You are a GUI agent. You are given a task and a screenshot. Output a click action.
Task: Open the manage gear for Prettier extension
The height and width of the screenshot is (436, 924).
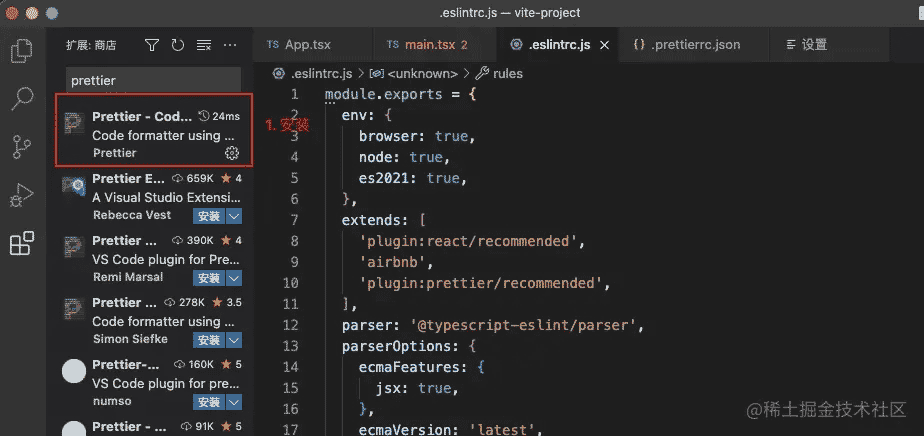coord(232,153)
